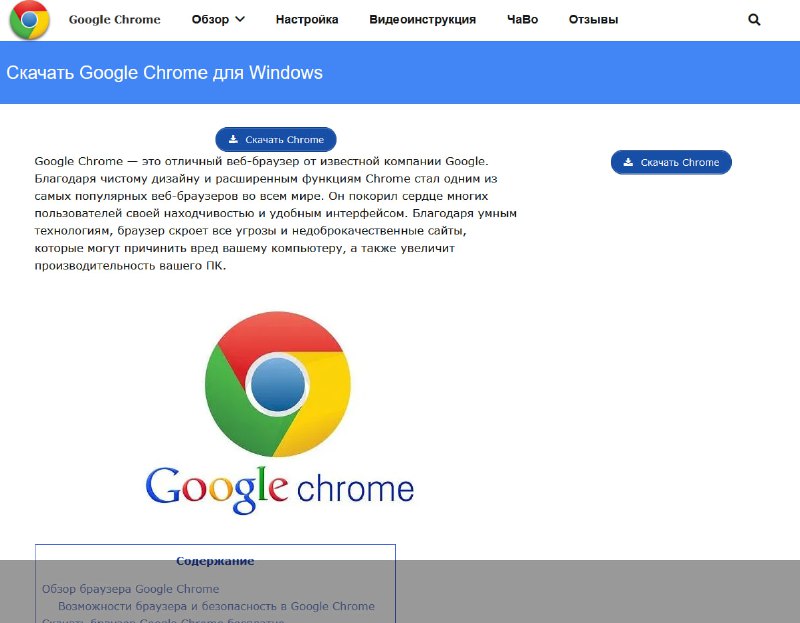Image resolution: width=800 pixels, height=623 pixels.
Task: Open the ЧаВо section
Action: click(x=522, y=20)
